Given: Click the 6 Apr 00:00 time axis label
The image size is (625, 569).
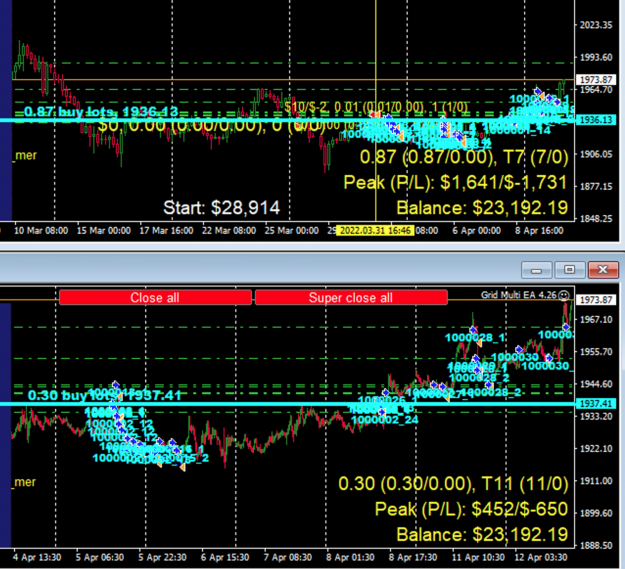Looking at the screenshot, I should pos(477,231).
